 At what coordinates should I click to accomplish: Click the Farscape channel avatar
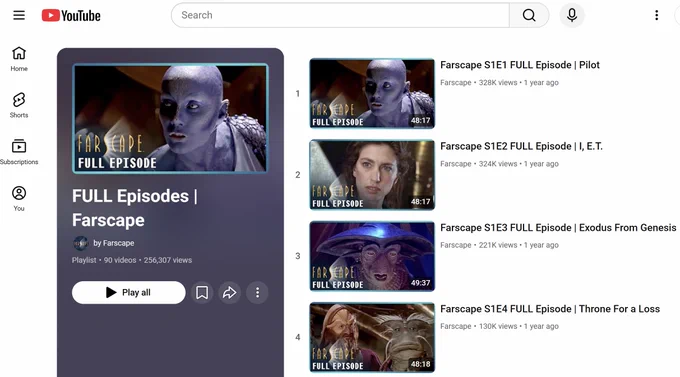81,243
